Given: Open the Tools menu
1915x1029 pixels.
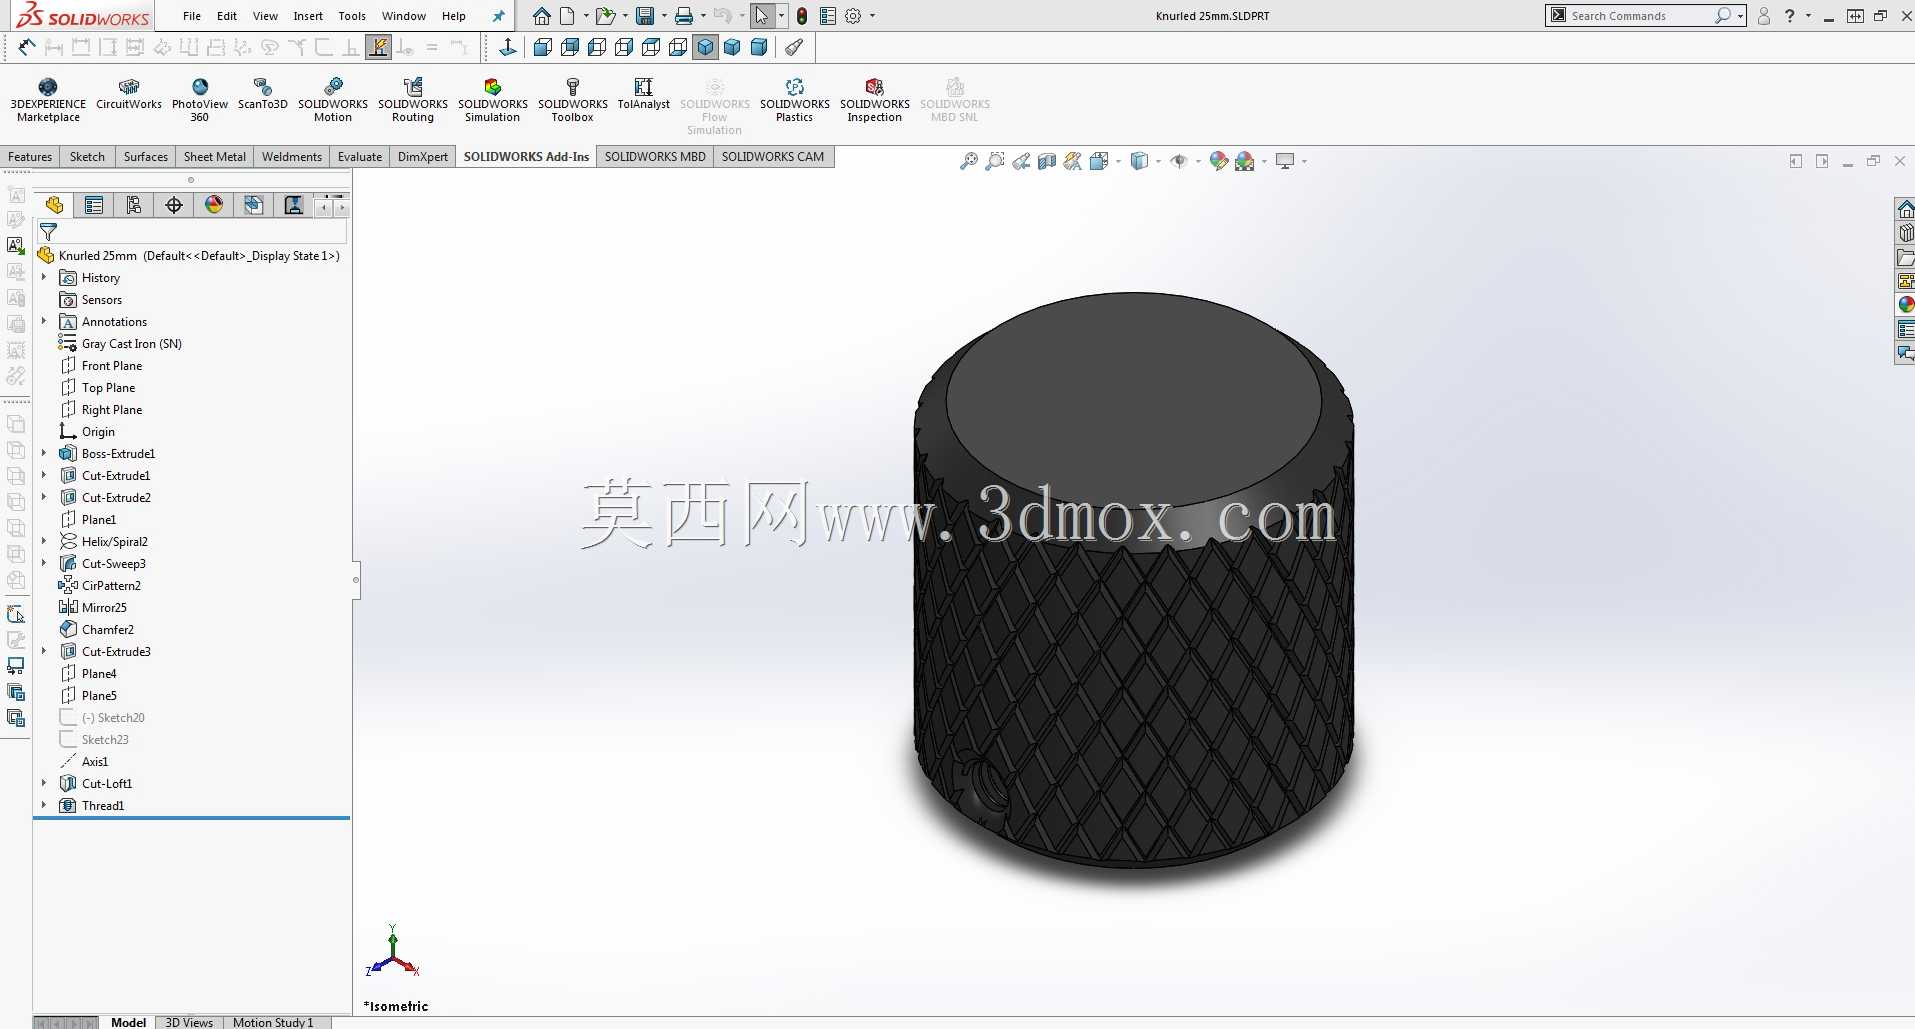Looking at the screenshot, I should coord(352,16).
